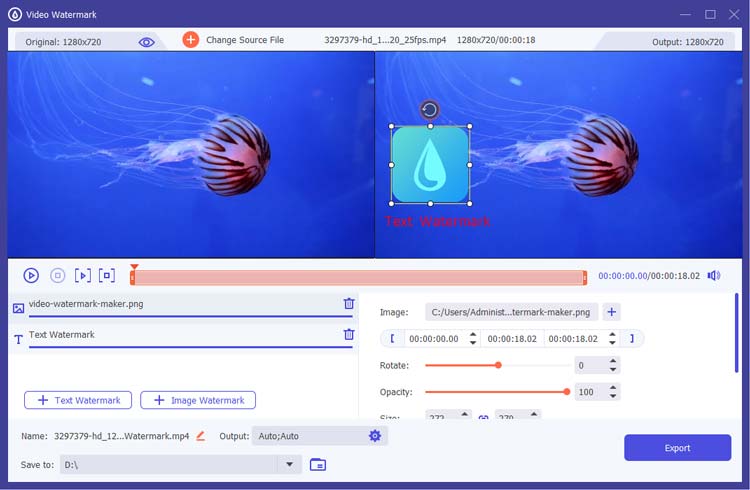The height and width of the screenshot is (490, 750).
Task: Set end point with right bracket
Action: [x=632, y=339]
